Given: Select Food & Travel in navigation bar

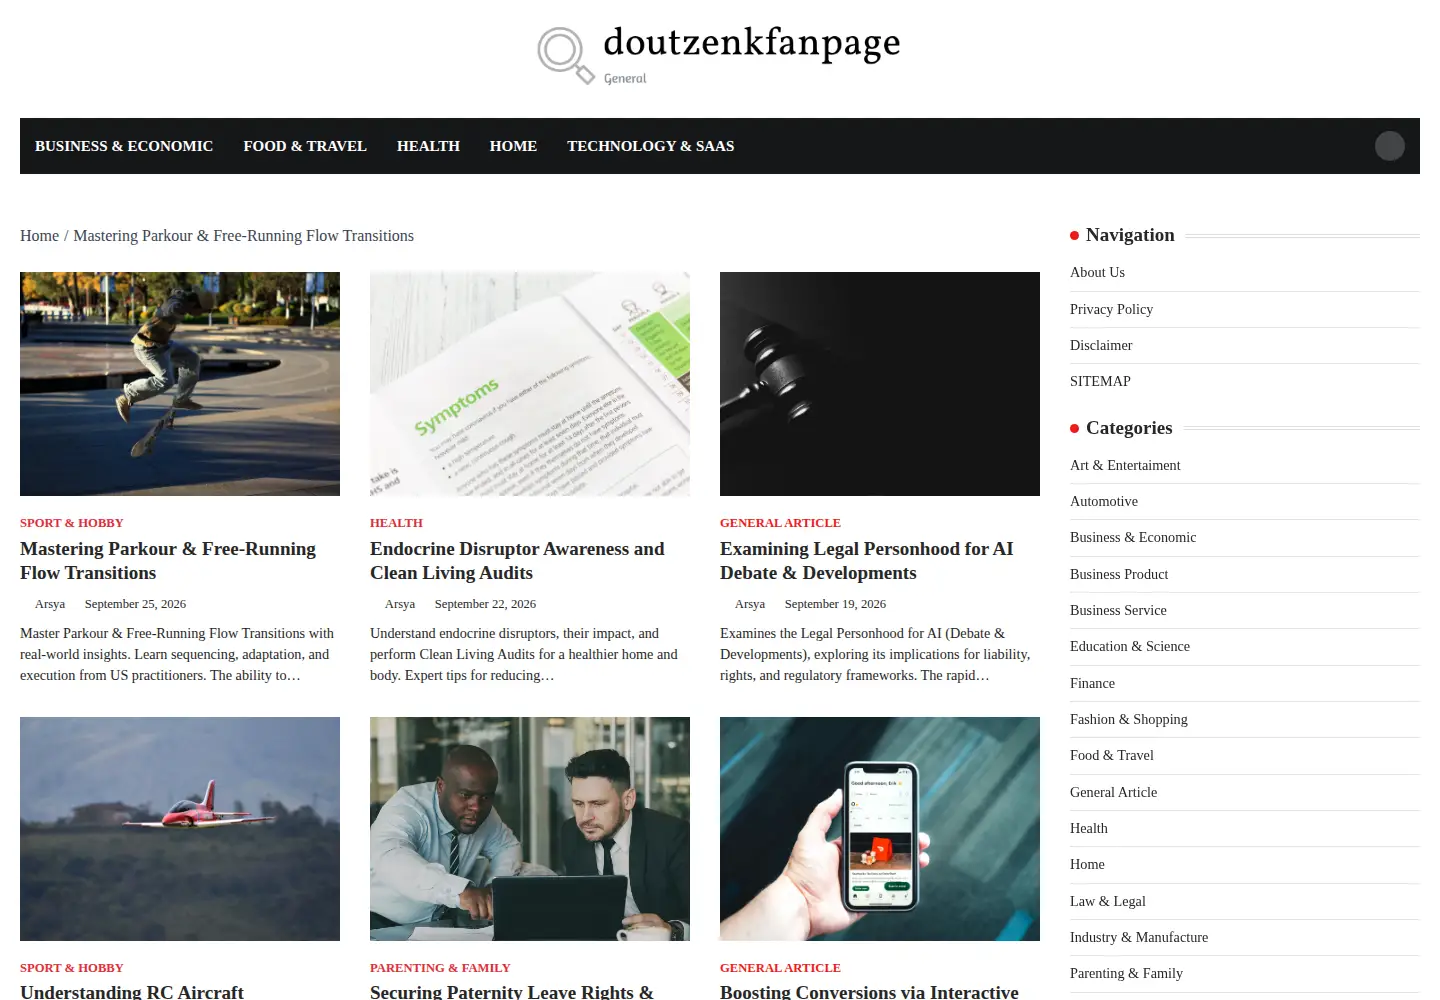Looking at the screenshot, I should pos(305,146).
